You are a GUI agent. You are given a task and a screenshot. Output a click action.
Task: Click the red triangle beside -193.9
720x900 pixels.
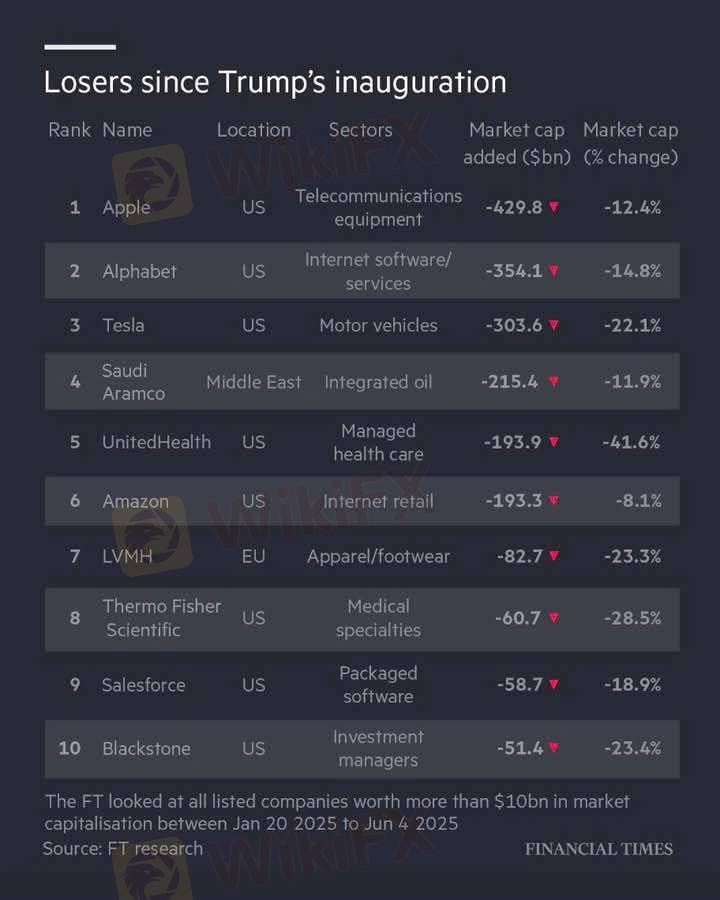553,441
